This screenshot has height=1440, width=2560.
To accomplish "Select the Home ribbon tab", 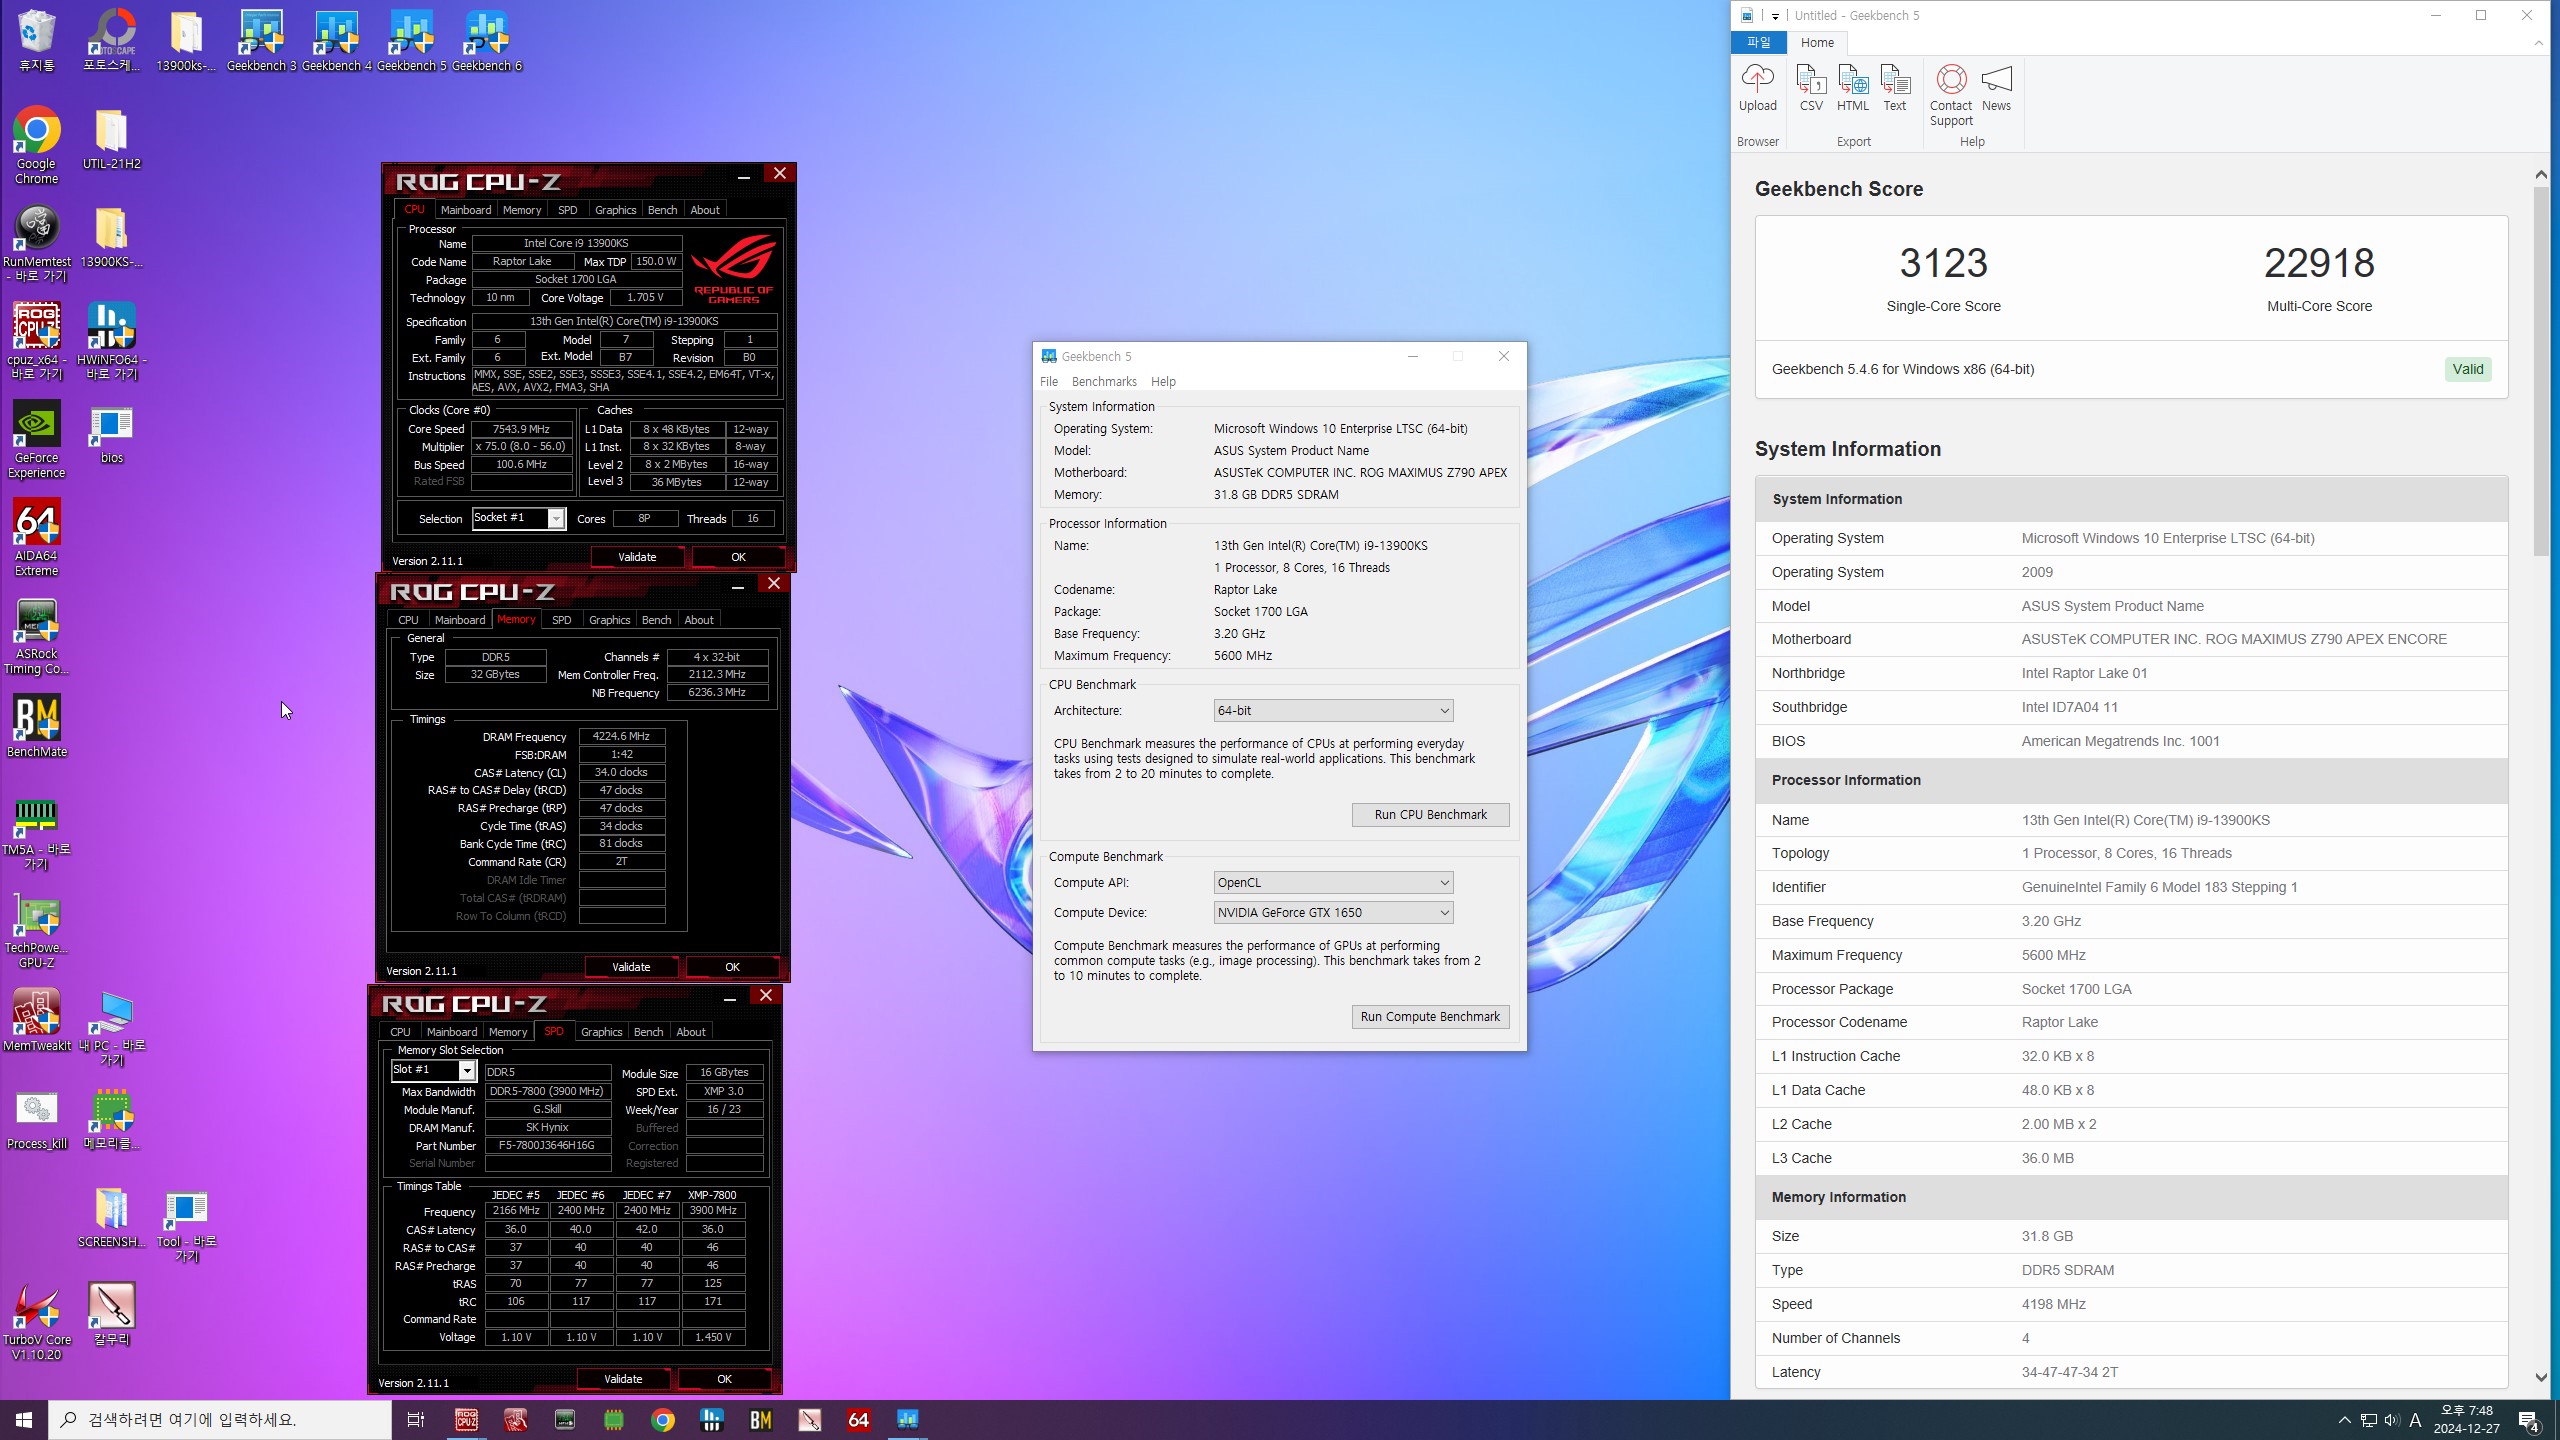I will 1817,43.
